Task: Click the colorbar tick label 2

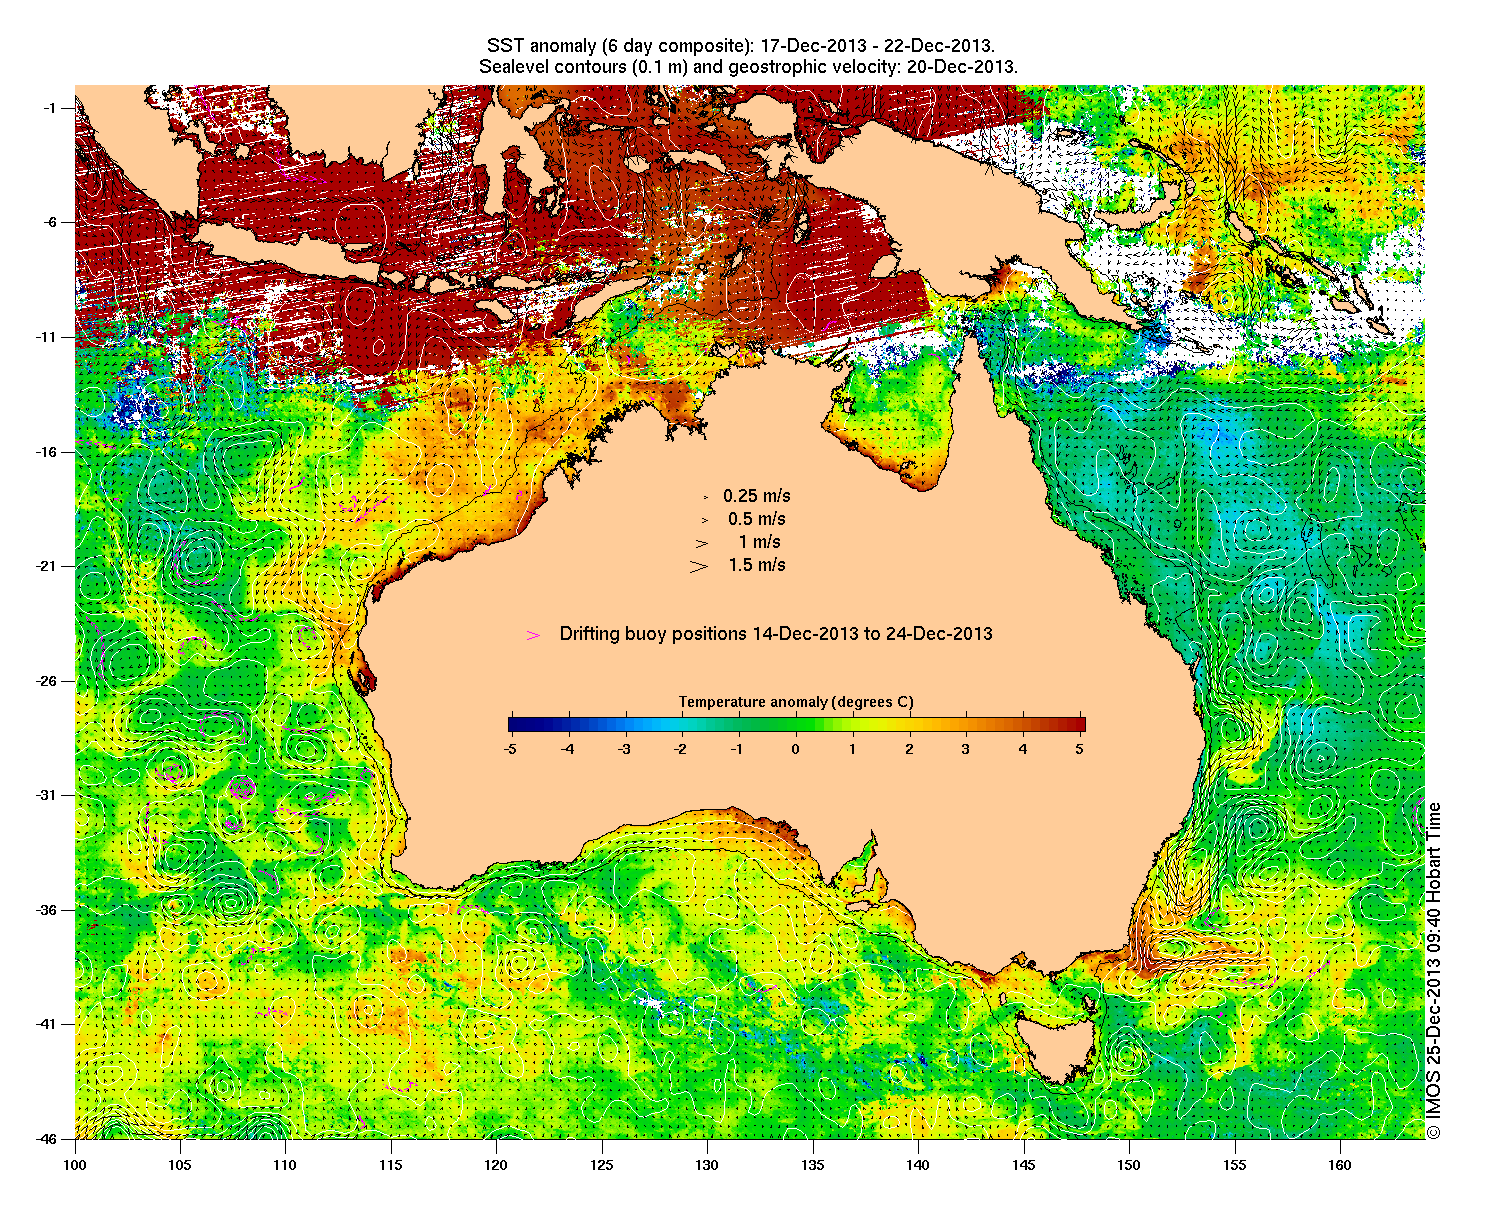Action: pos(909,748)
